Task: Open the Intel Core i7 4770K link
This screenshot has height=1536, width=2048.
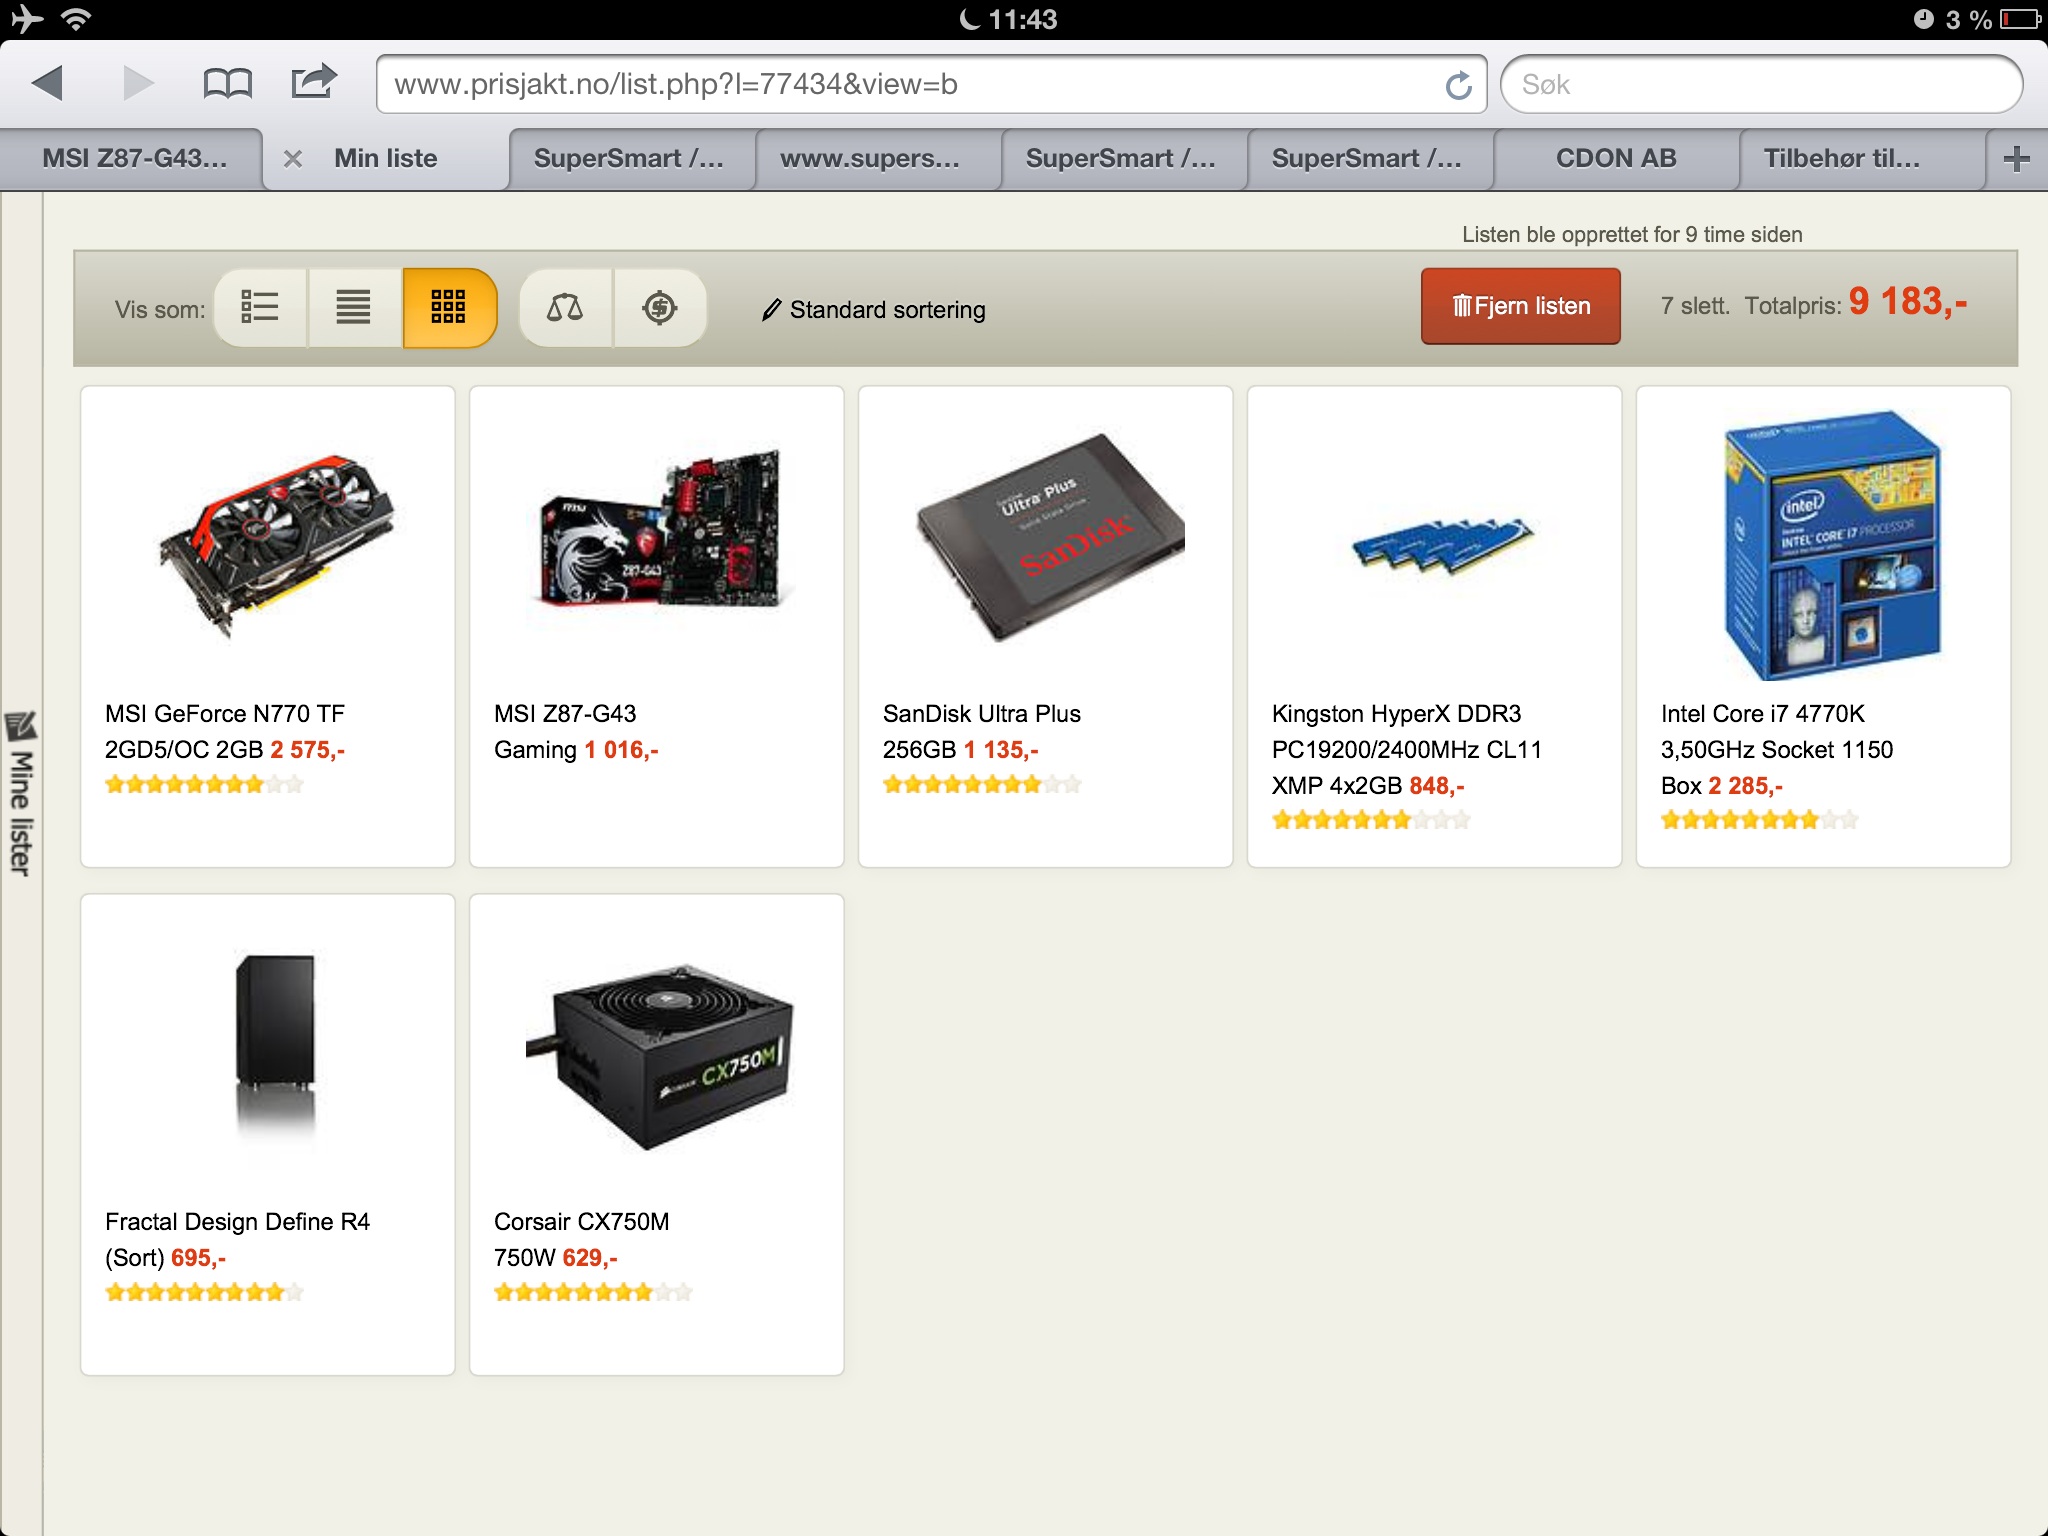Action: (x=1777, y=749)
